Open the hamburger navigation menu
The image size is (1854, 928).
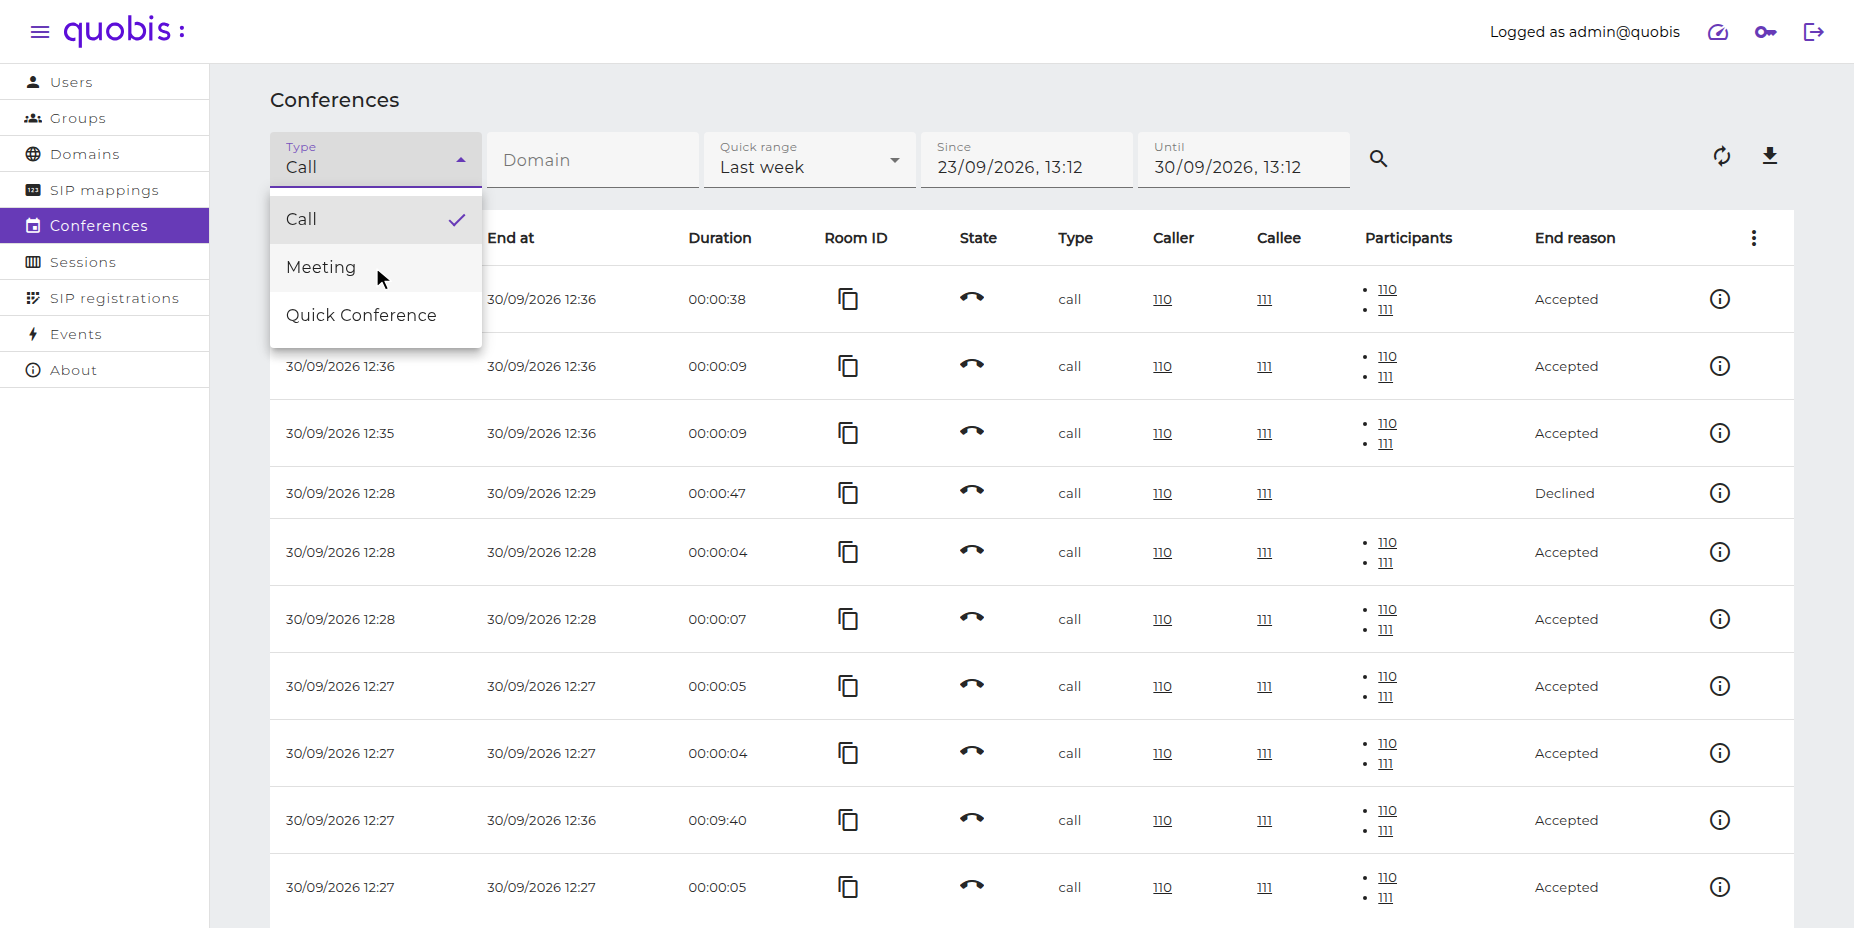click(x=40, y=32)
